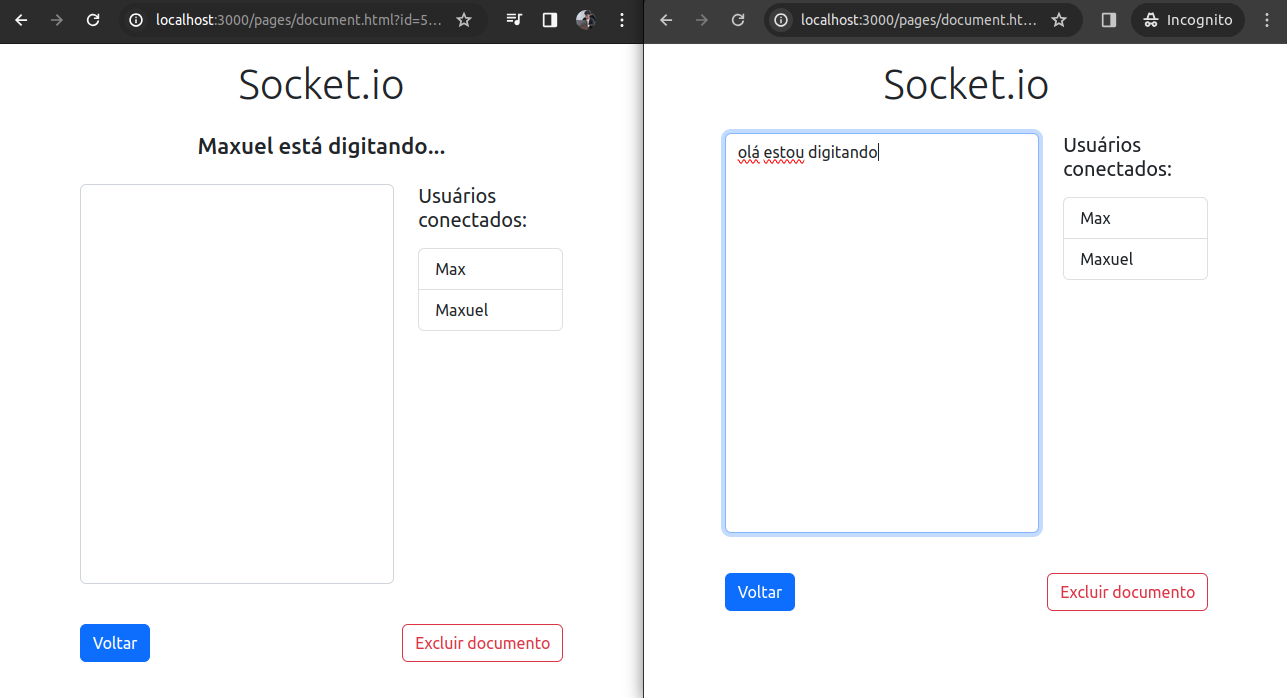Click Voltar button in the left window

click(x=115, y=643)
